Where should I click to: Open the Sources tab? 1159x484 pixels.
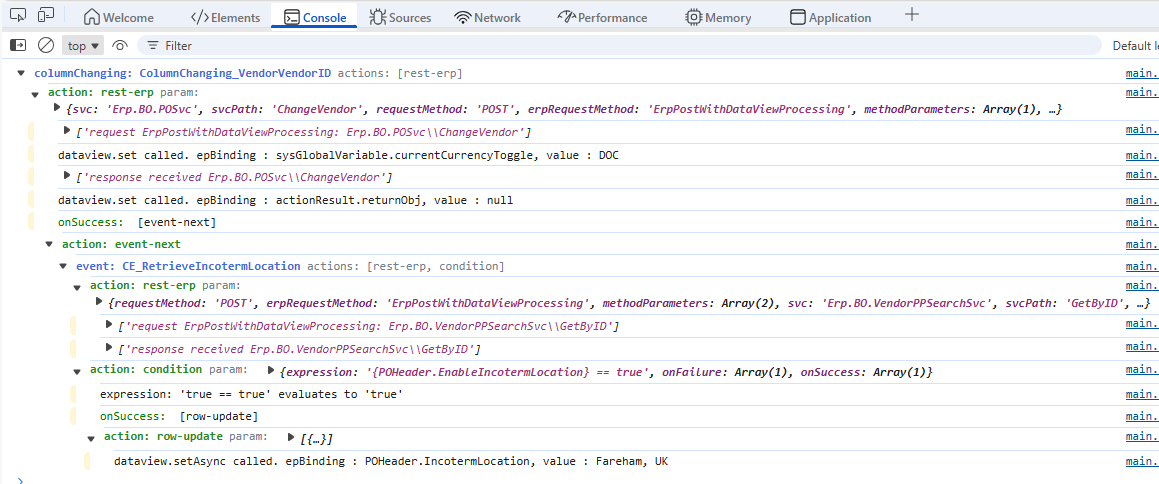click(x=400, y=17)
